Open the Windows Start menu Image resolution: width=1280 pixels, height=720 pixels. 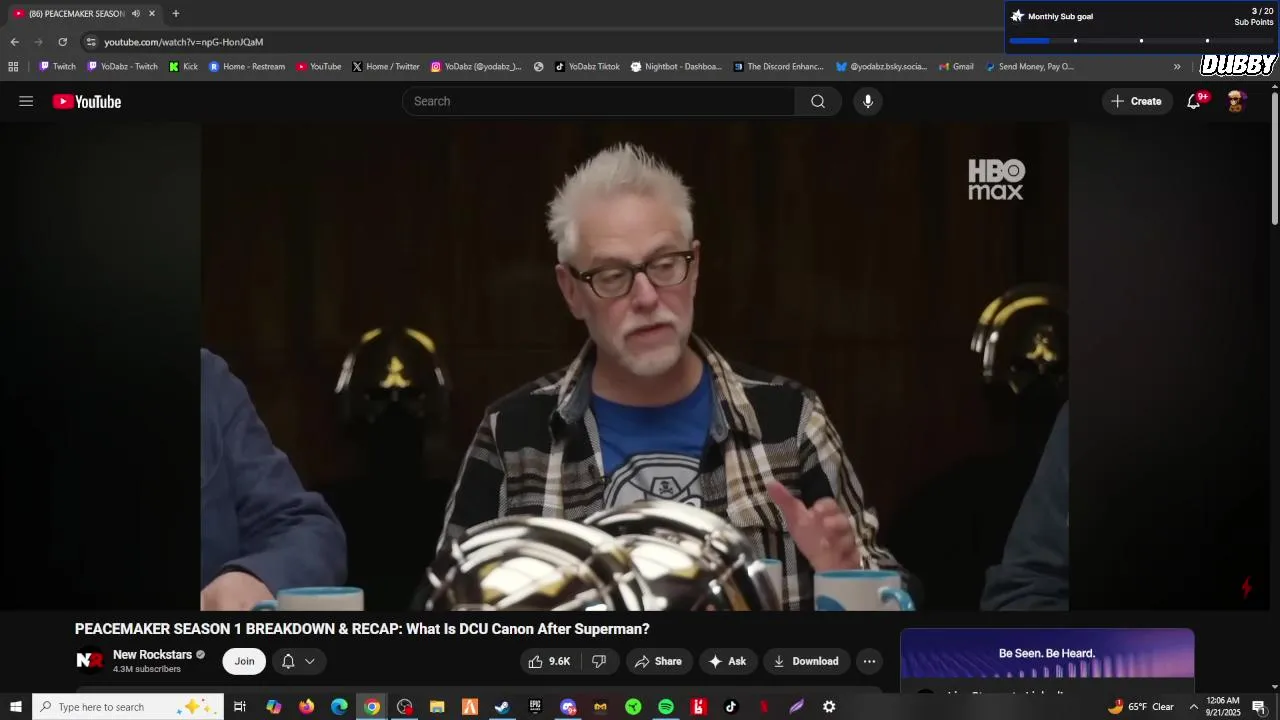(15, 707)
